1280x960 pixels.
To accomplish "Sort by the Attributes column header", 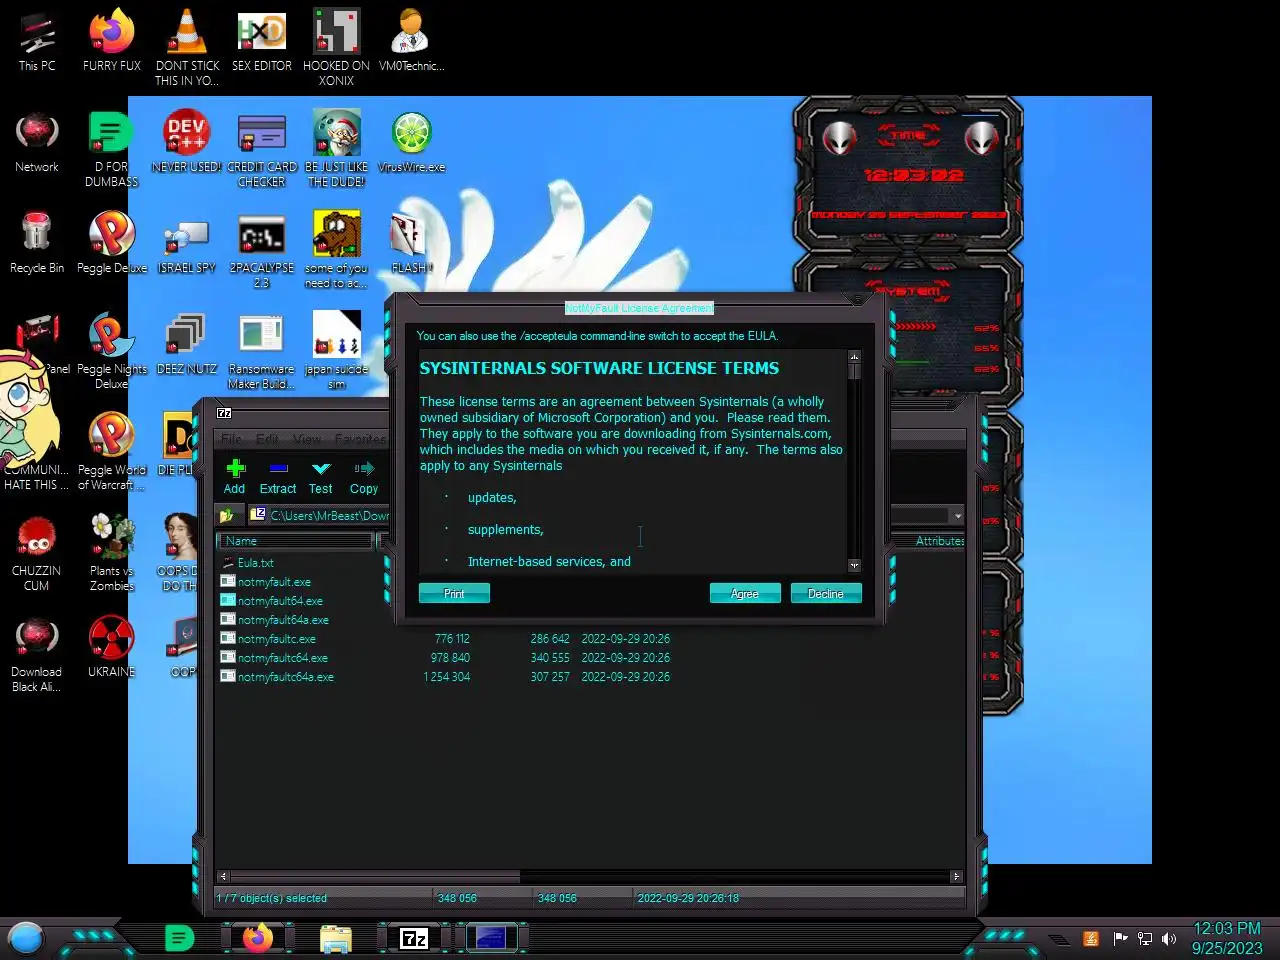I will (x=940, y=541).
